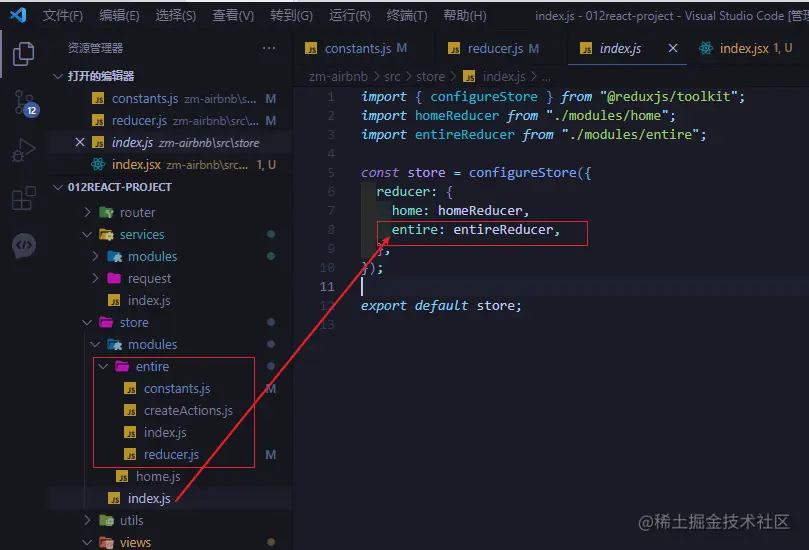Click breadcrumb trailing ellipsis segment
The width and height of the screenshot is (809, 550).
tap(546, 77)
